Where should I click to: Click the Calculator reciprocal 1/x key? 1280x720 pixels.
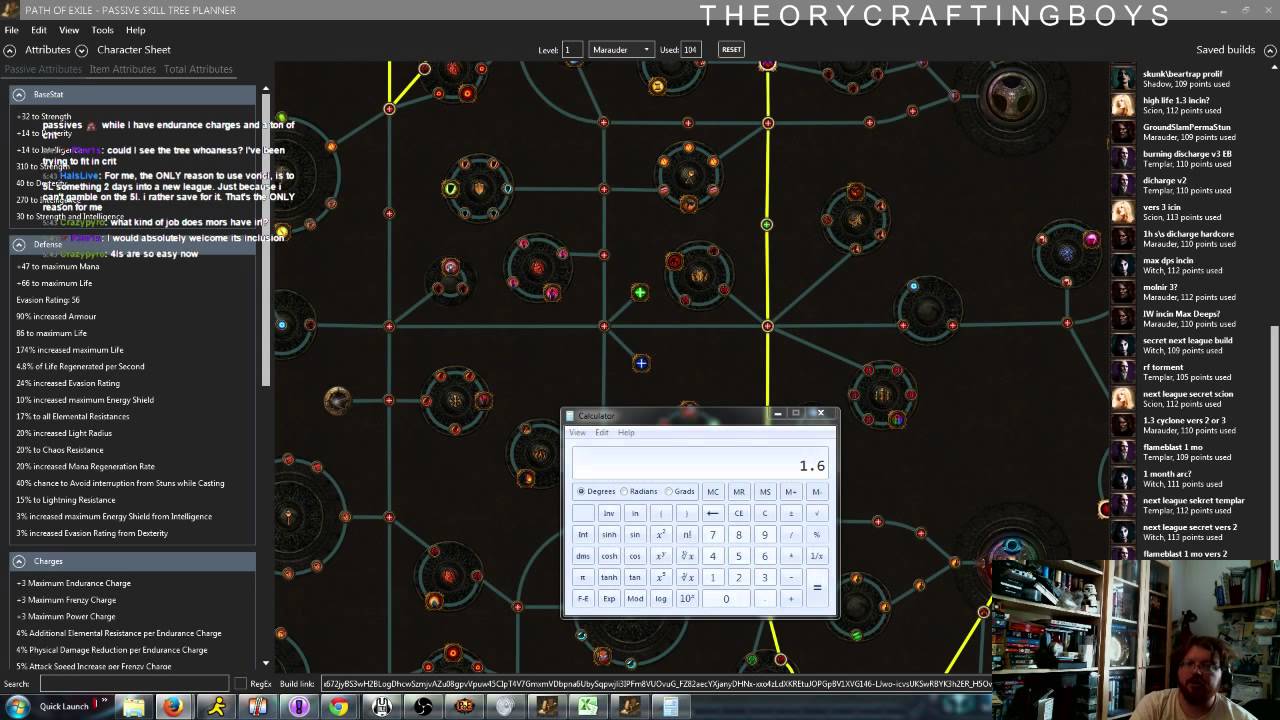[817, 556]
